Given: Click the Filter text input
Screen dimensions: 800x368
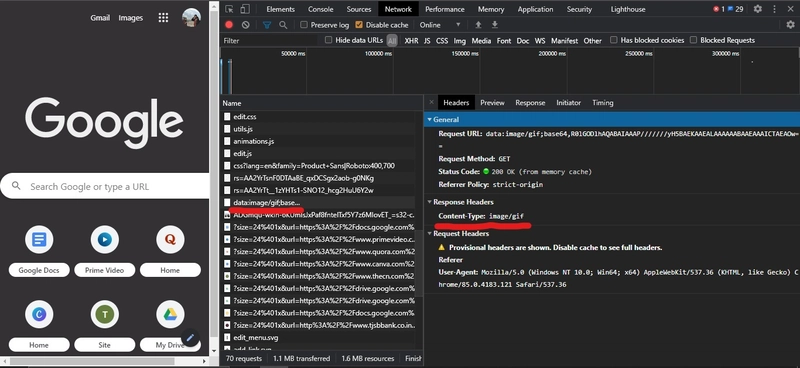Looking at the screenshot, I should click(x=270, y=41).
